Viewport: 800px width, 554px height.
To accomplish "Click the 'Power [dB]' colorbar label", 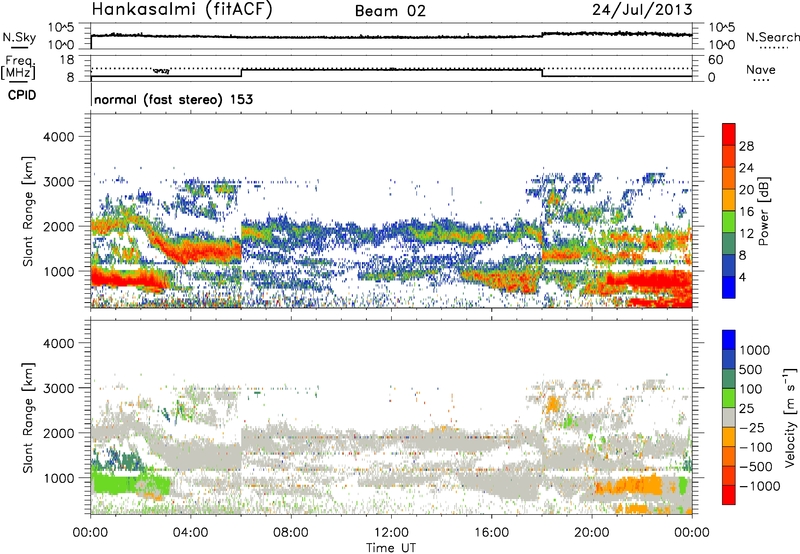I will [763, 211].
